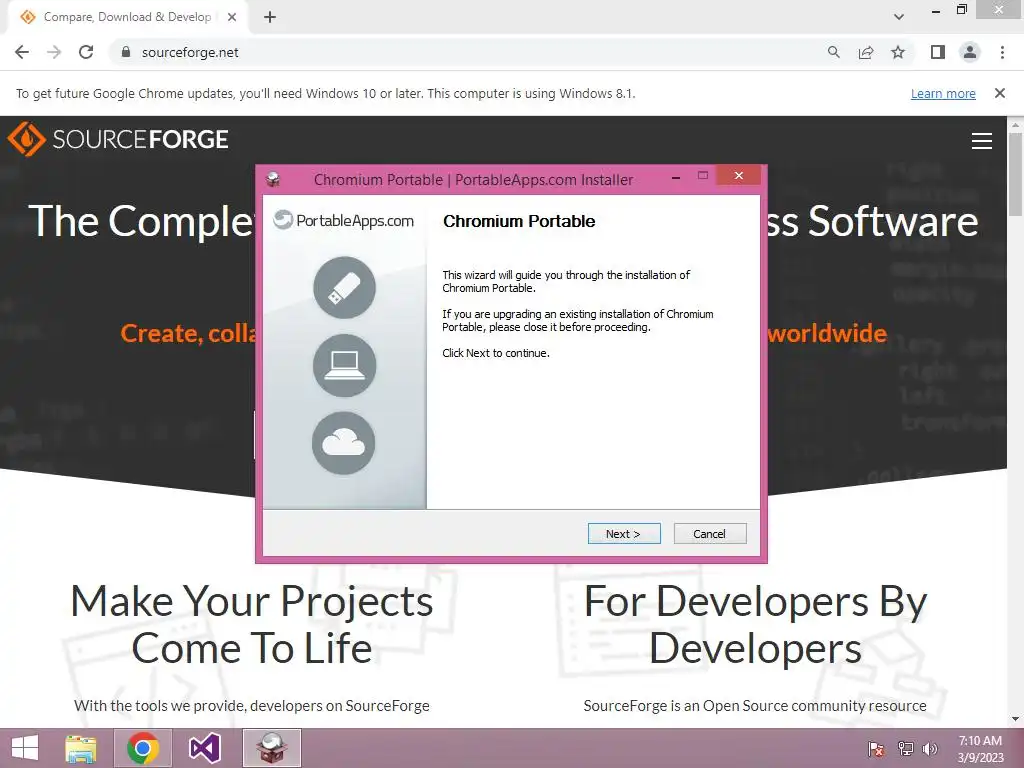Open Visual Studio from the taskbar

click(x=204, y=748)
